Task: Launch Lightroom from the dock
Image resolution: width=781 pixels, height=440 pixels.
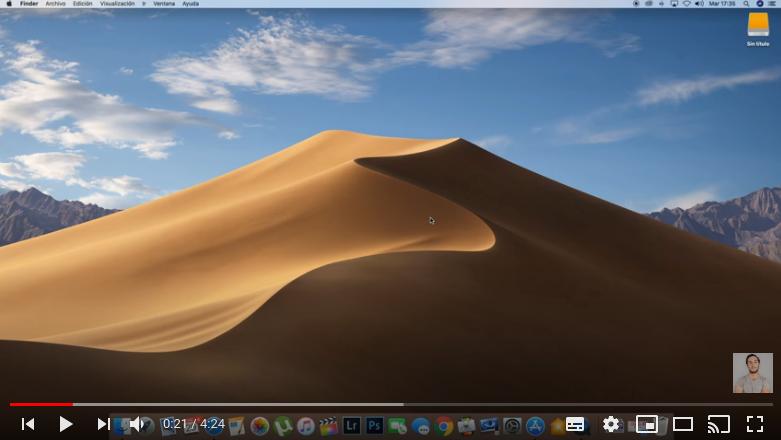Action: pos(352,426)
